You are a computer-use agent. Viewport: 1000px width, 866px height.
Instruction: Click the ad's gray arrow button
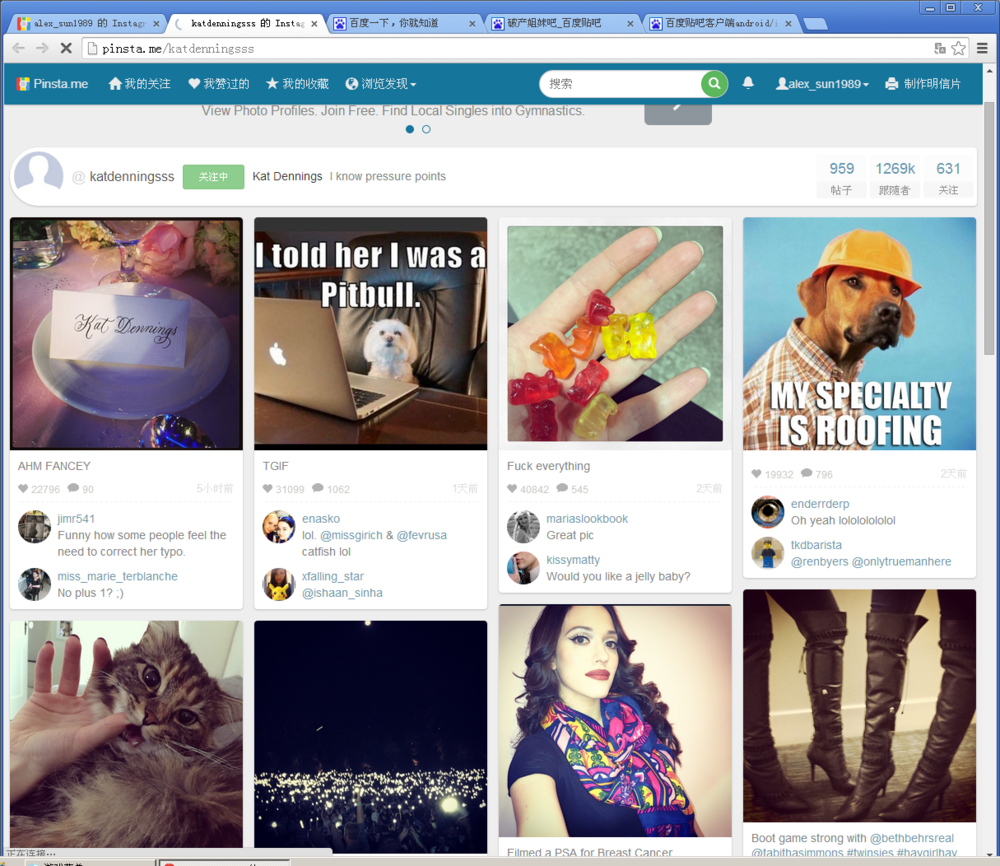678,113
